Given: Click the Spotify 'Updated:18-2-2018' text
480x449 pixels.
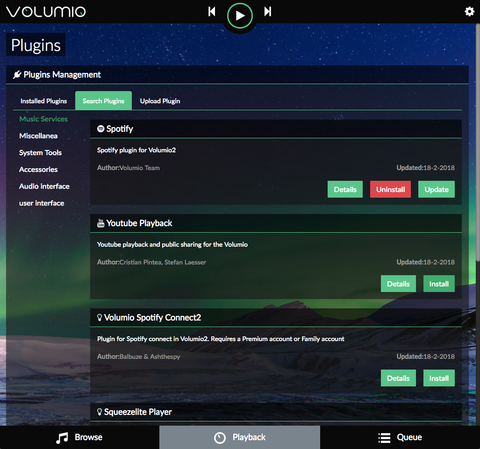Looking at the screenshot, I should click(425, 168).
